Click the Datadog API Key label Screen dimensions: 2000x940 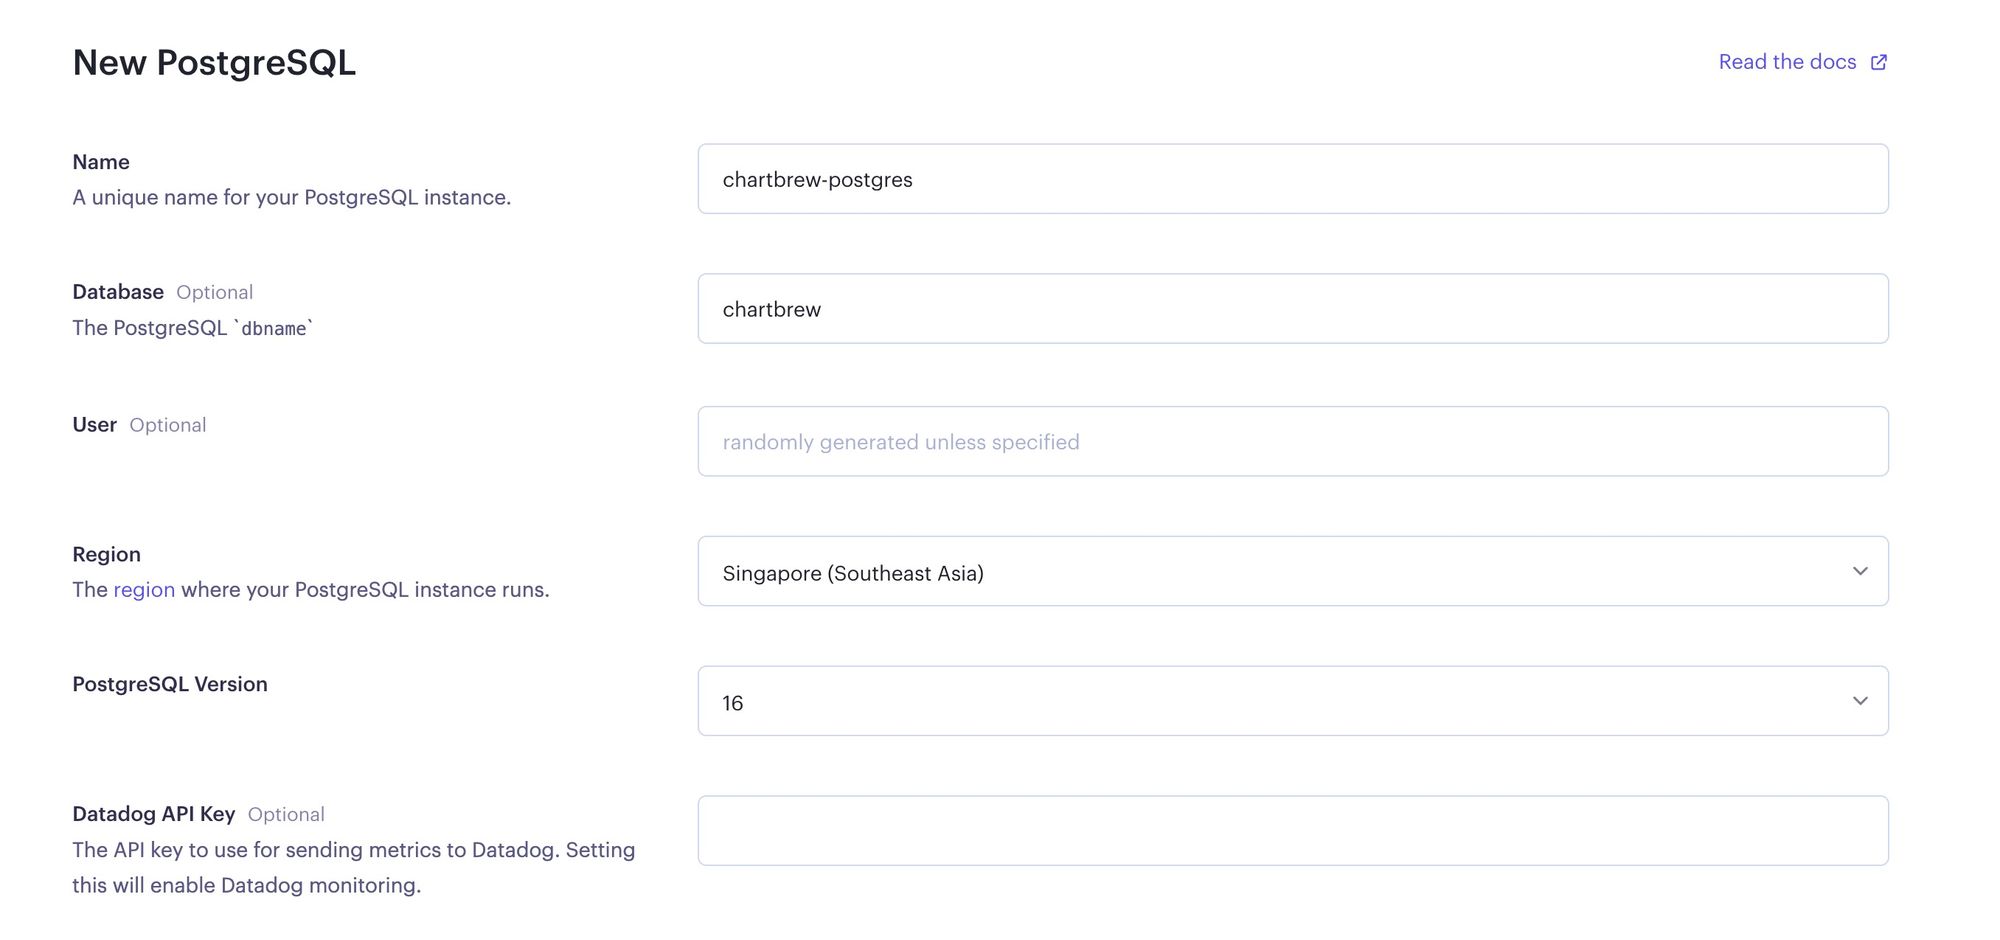pos(153,813)
